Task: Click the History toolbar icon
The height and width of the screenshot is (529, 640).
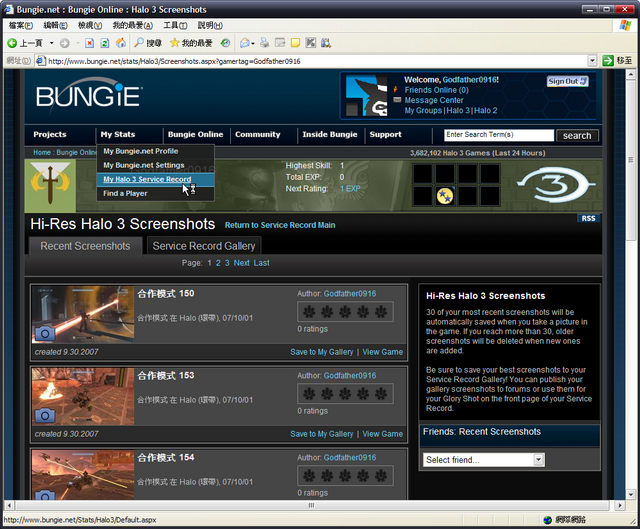Action: point(225,43)
